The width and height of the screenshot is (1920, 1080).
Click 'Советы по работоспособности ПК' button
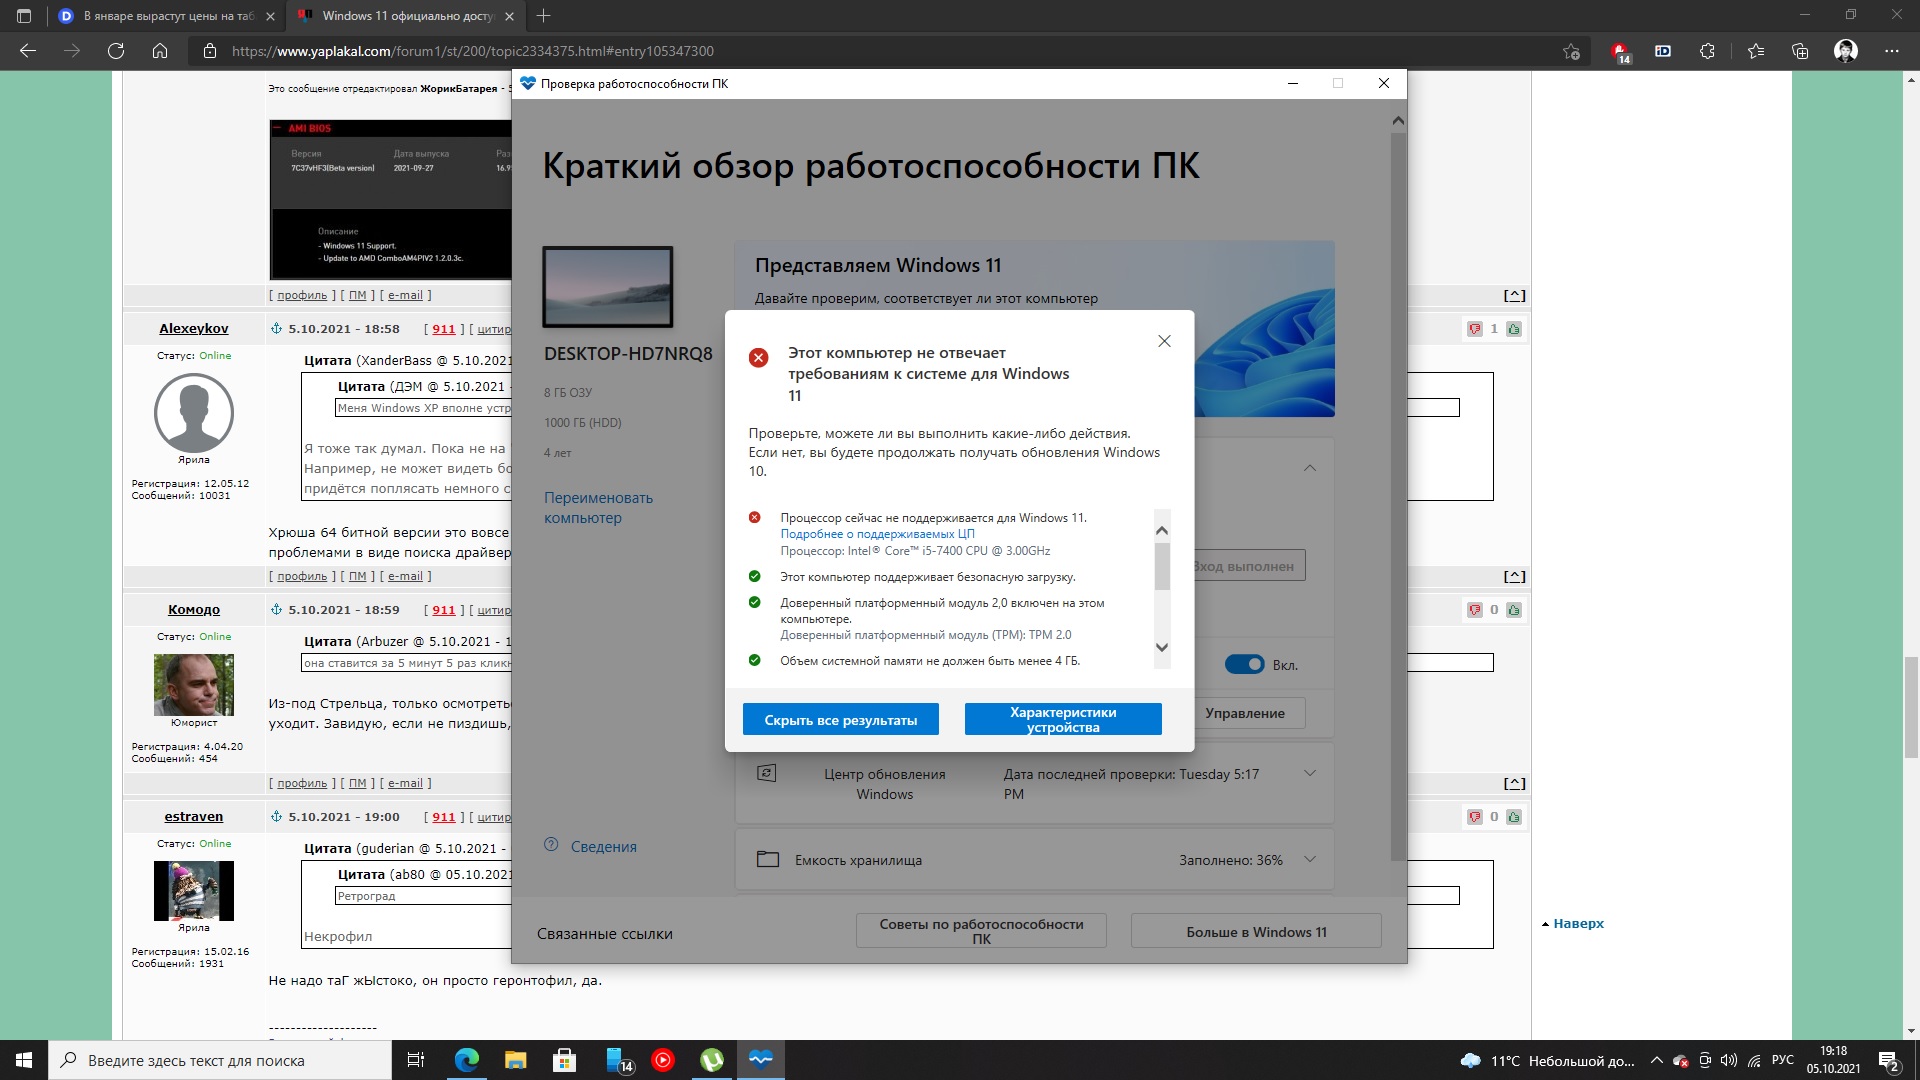[981, 931]
